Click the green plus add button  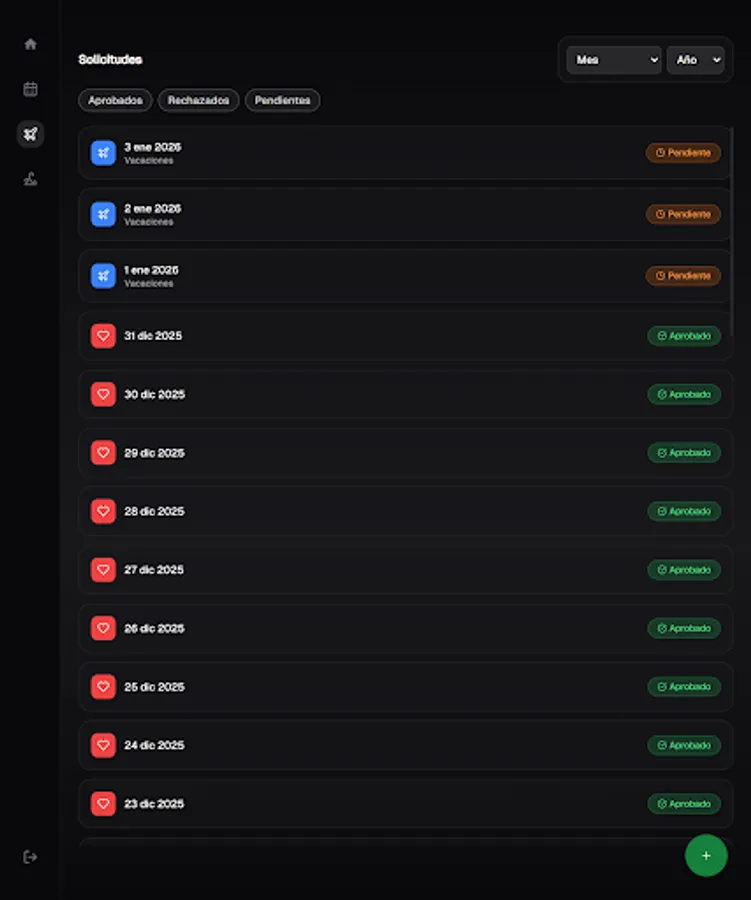pyautogui.click(x=706, y=855)
